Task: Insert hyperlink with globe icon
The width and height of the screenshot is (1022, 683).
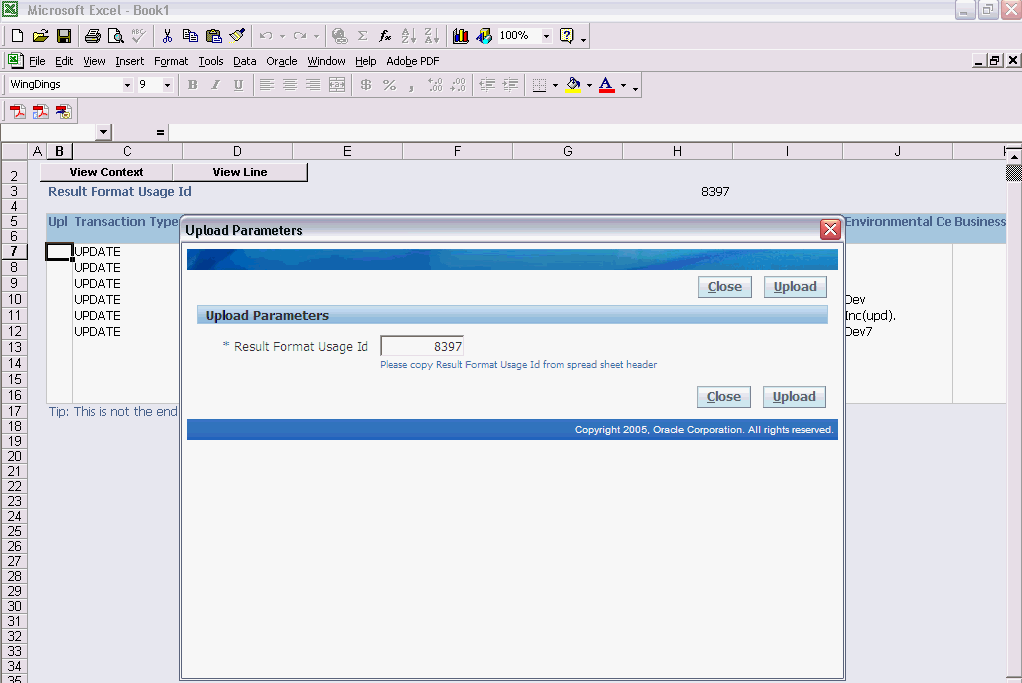Action: click(340, 36)
